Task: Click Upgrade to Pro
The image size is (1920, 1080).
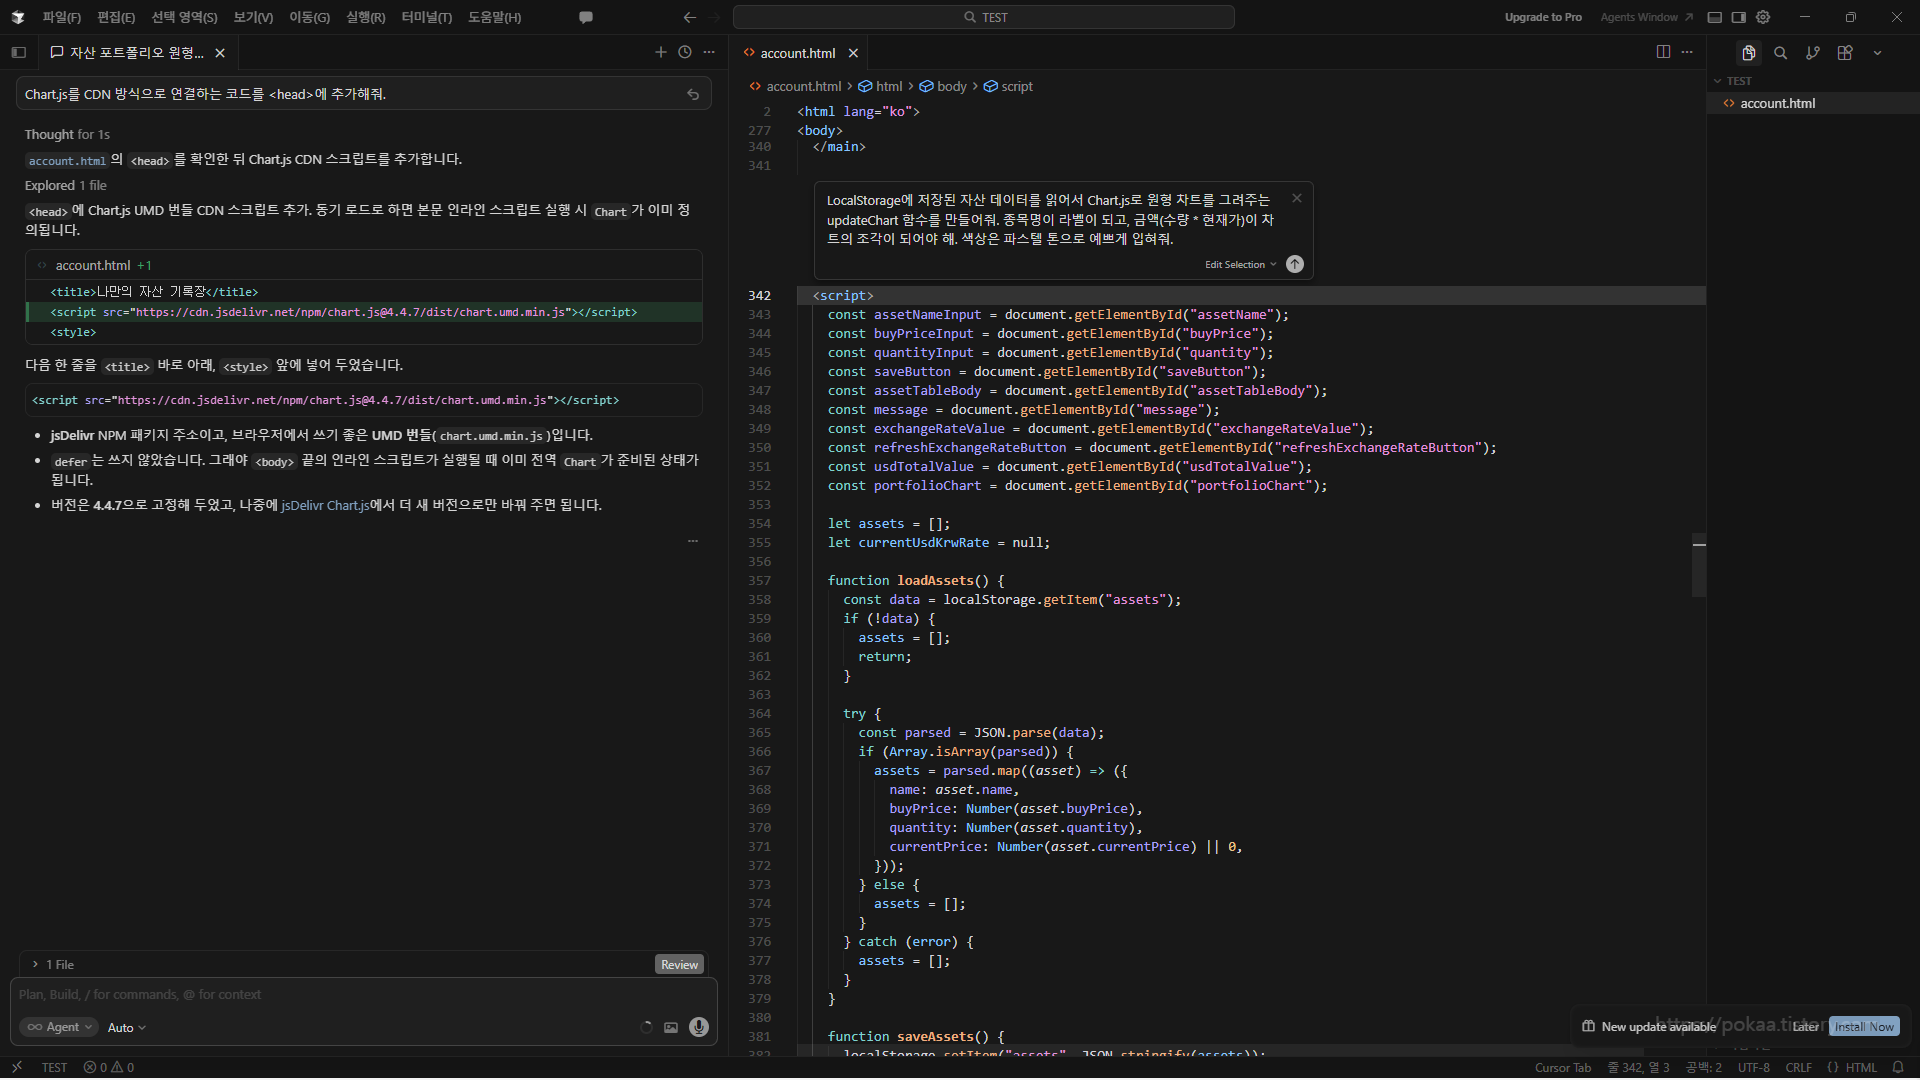Action: pos(1543,17)
